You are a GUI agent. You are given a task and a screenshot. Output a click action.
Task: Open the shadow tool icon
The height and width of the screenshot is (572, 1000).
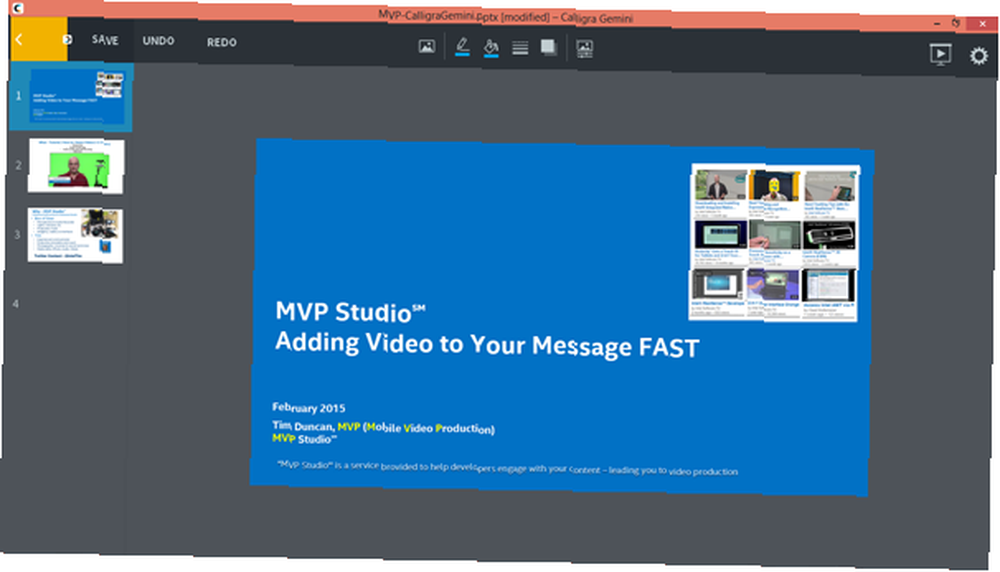coord(548,48)
